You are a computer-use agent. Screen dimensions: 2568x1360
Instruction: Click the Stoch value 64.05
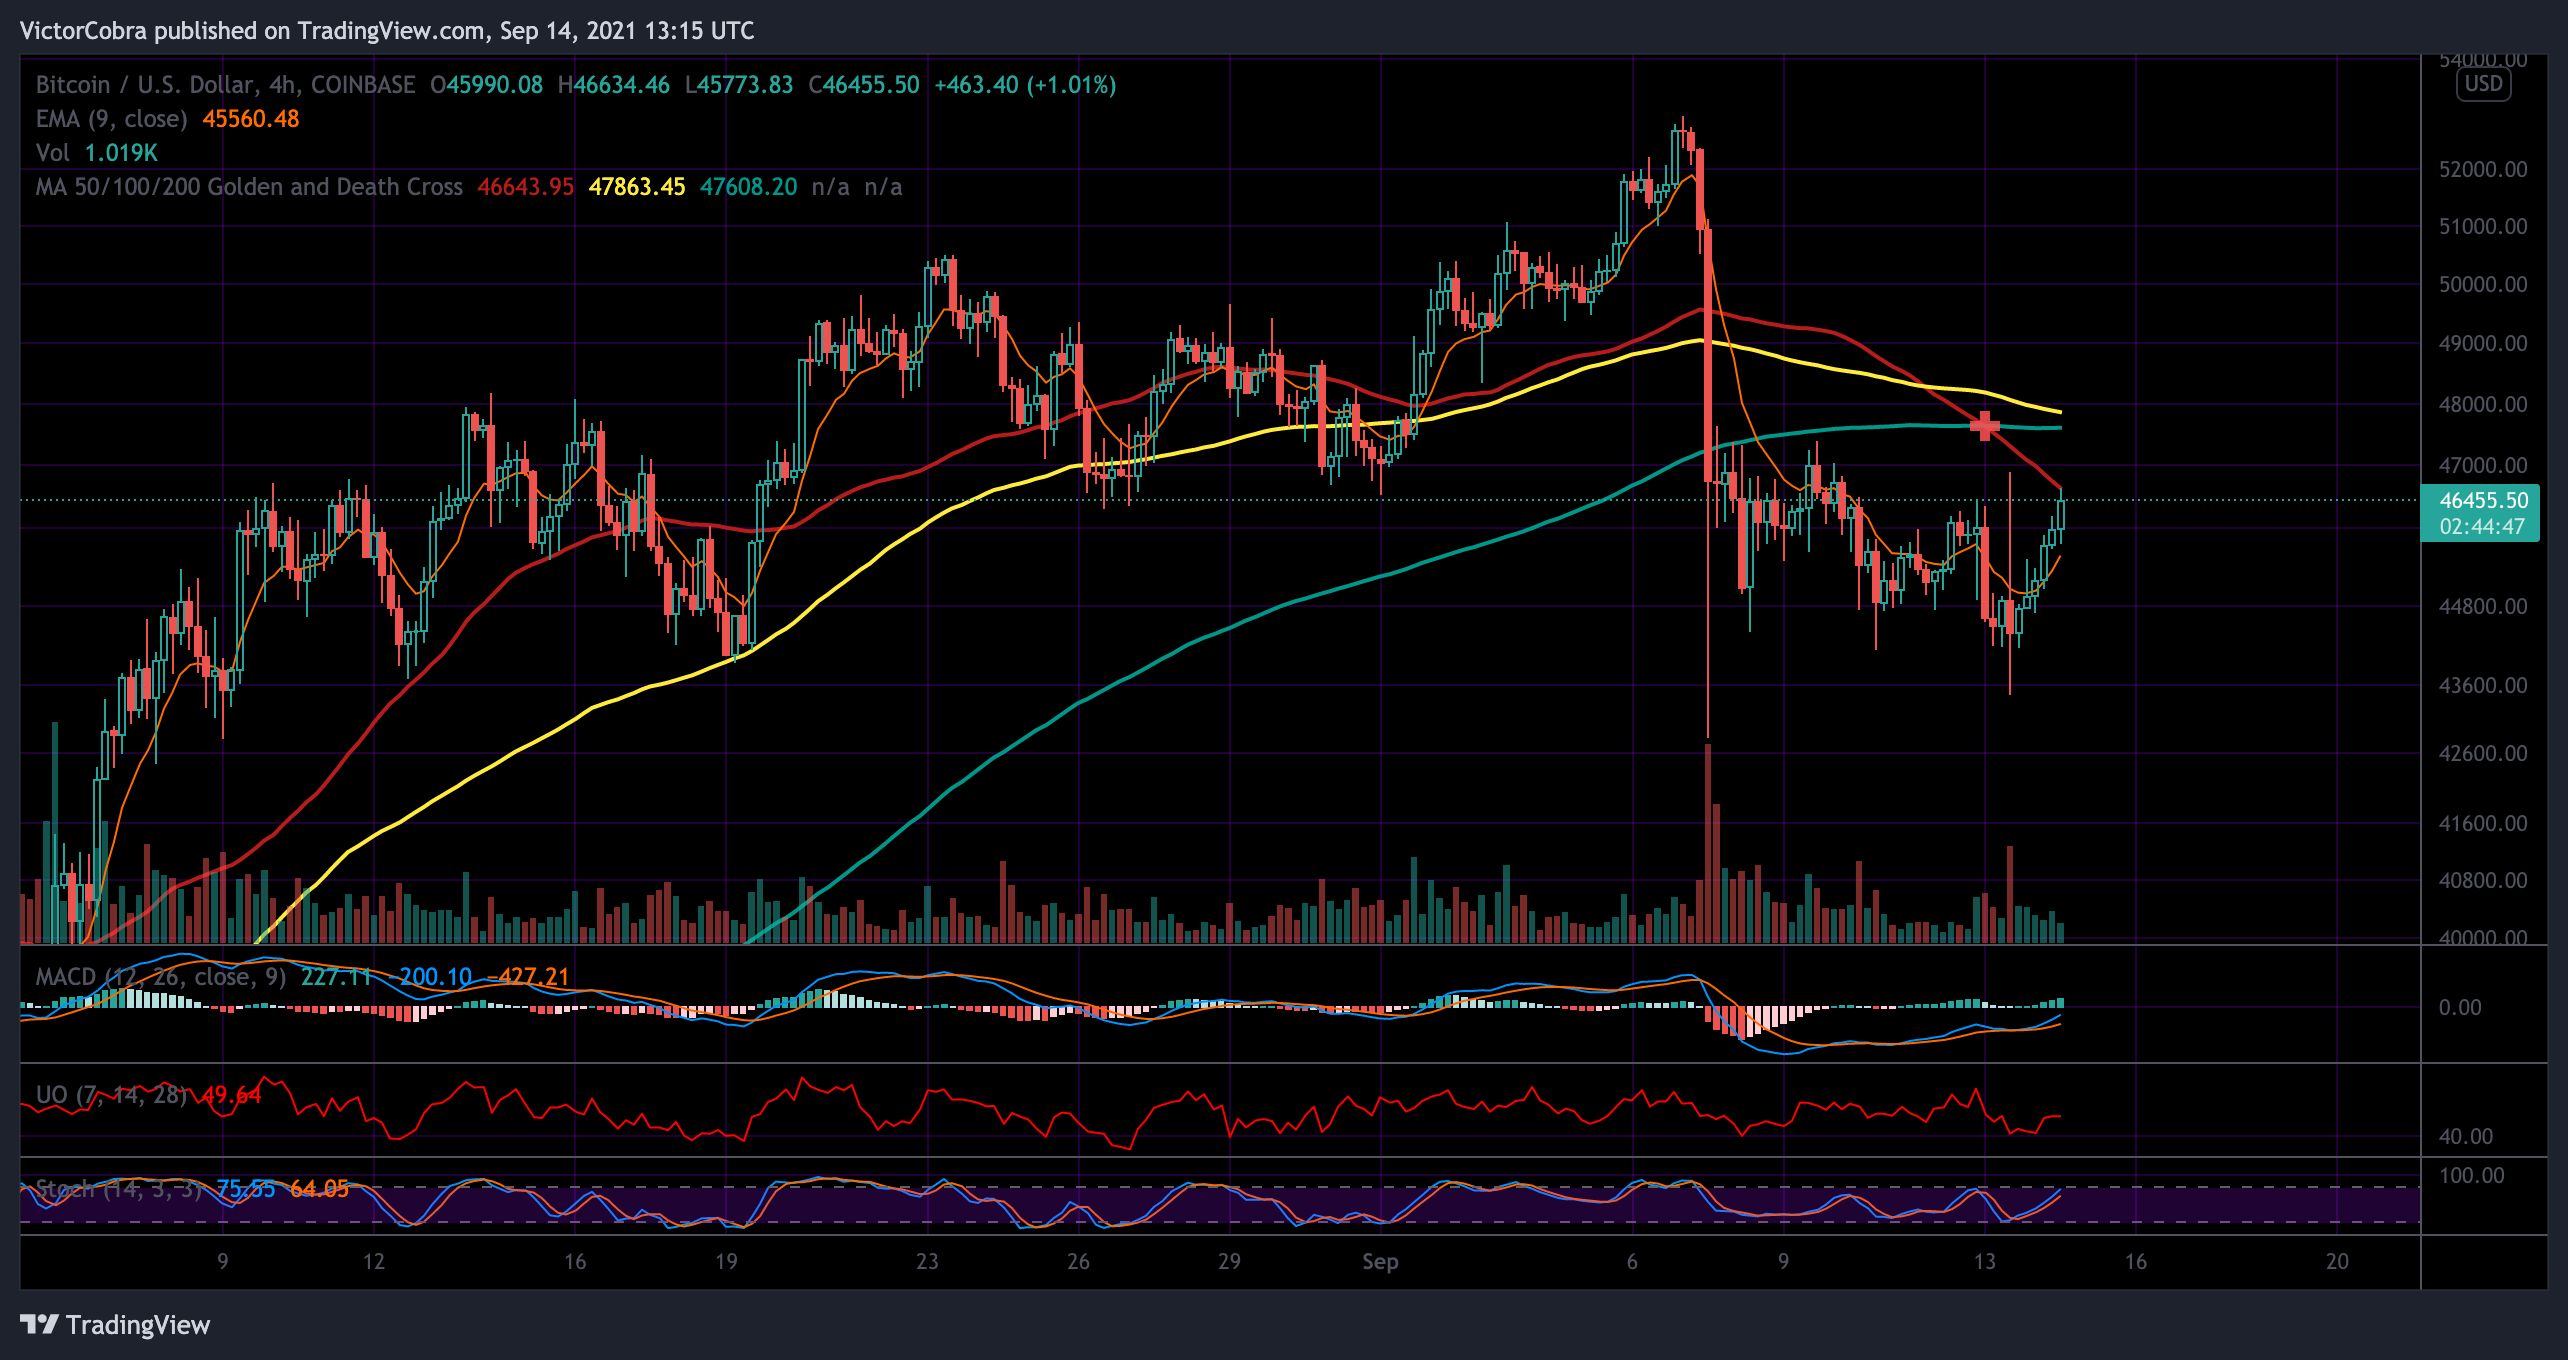(x=320, y=1189)
